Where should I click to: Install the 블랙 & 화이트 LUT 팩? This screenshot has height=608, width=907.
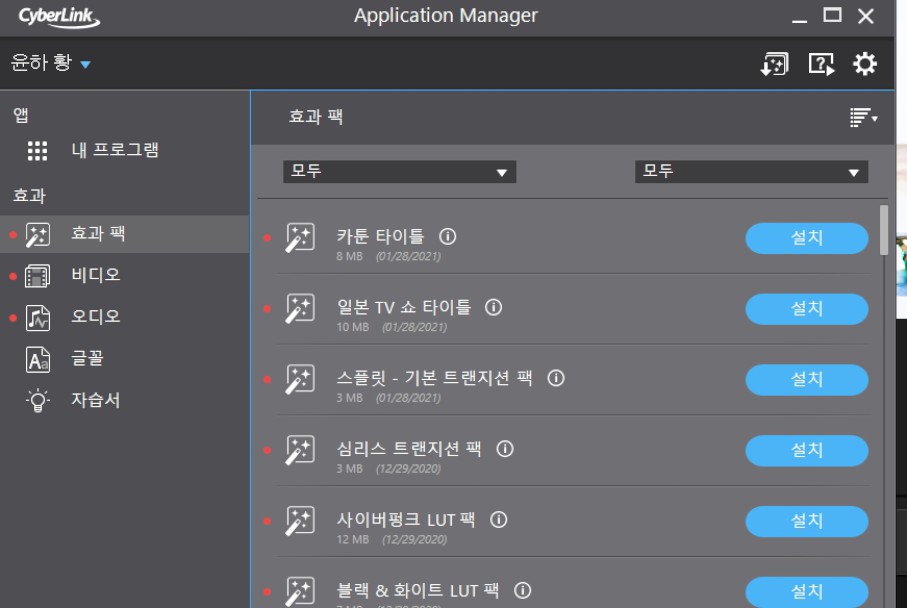click(806, 592)
